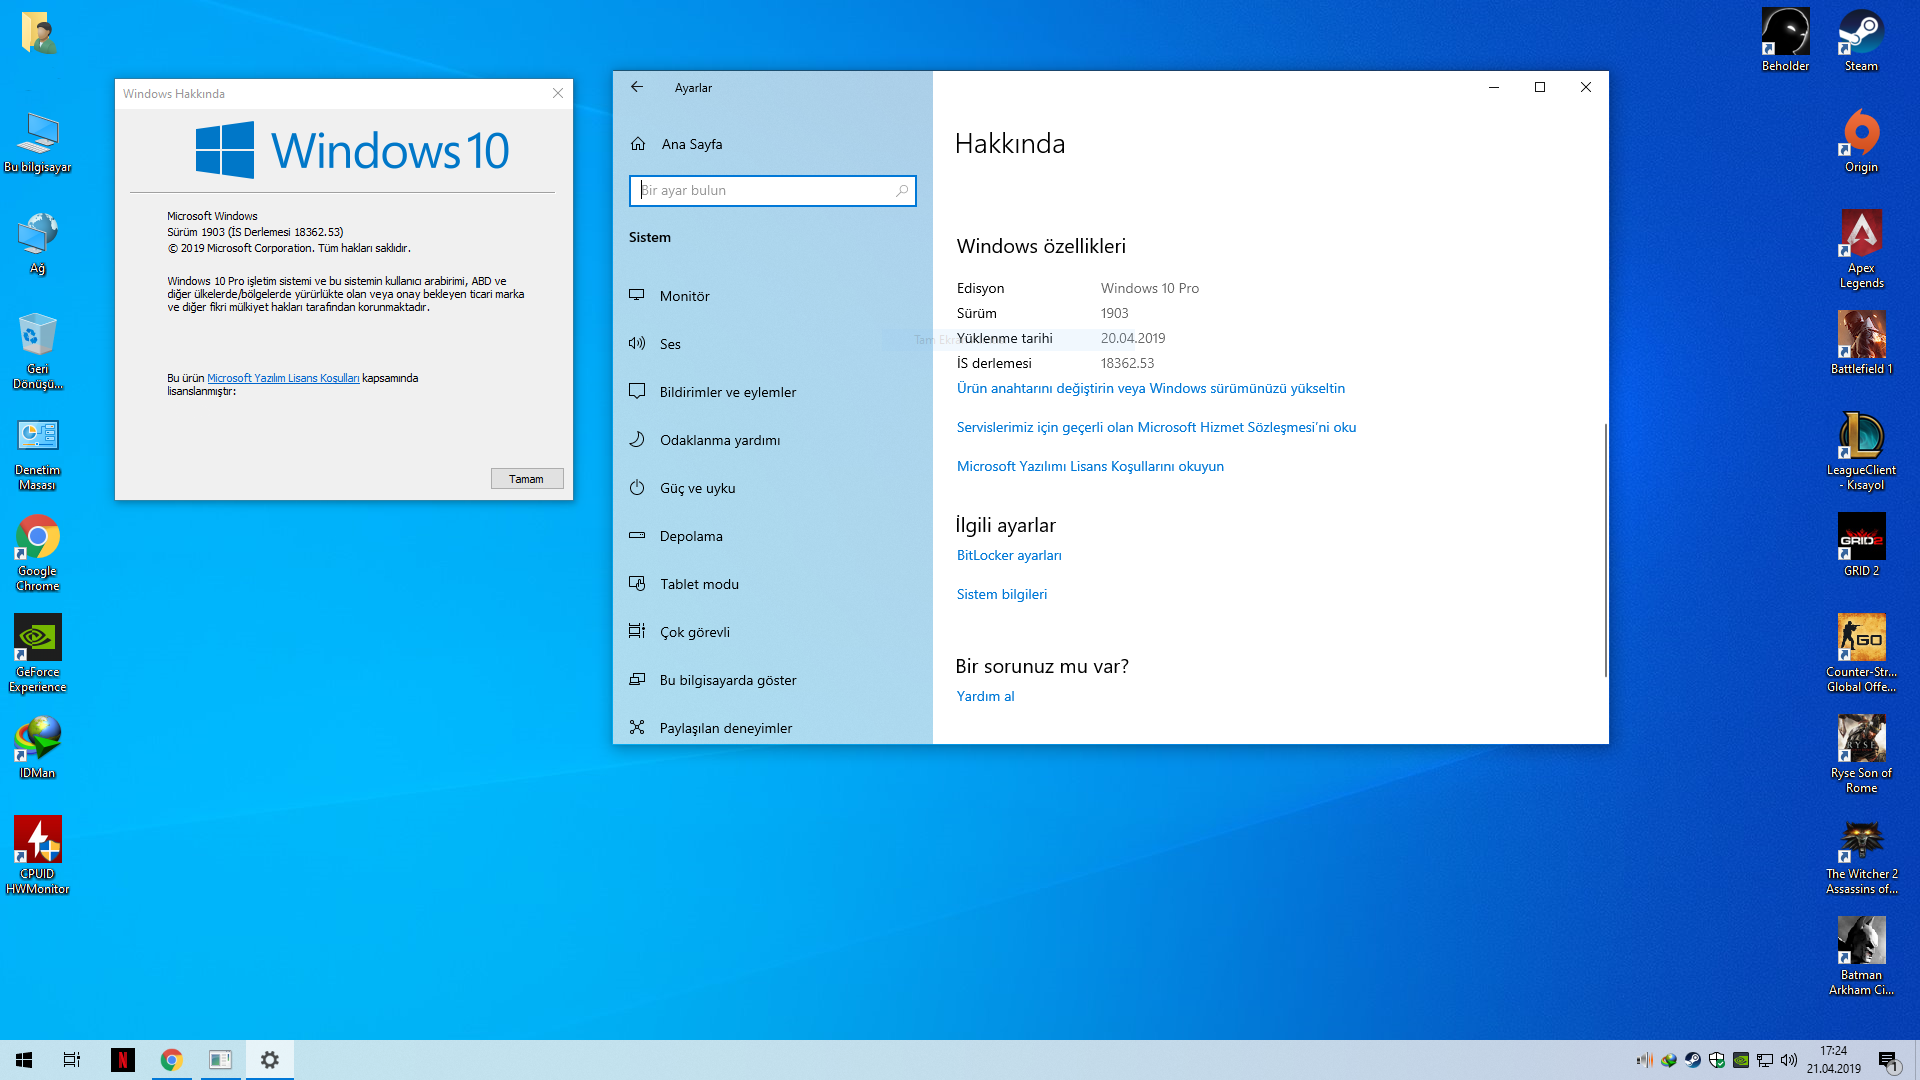Select the Battlefield 1 shortcut
This screenshot has width=1920, height=1080.
click(x=1861, y=343)
